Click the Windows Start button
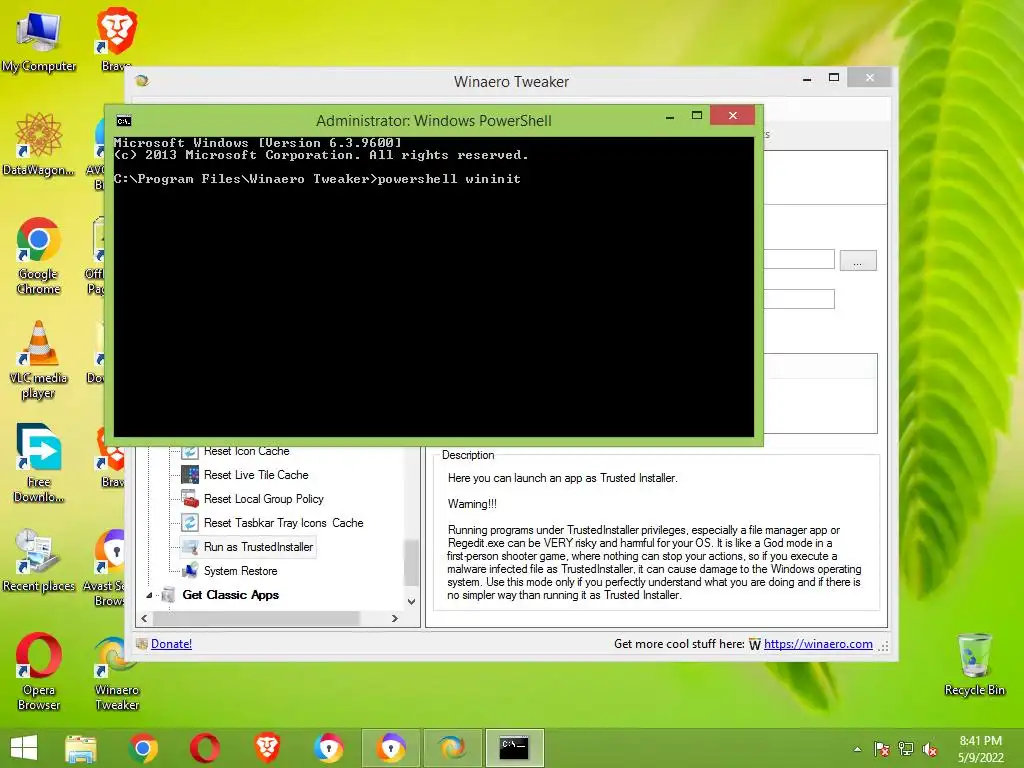Screen dimensions: 1024x768 pos(24,748)
